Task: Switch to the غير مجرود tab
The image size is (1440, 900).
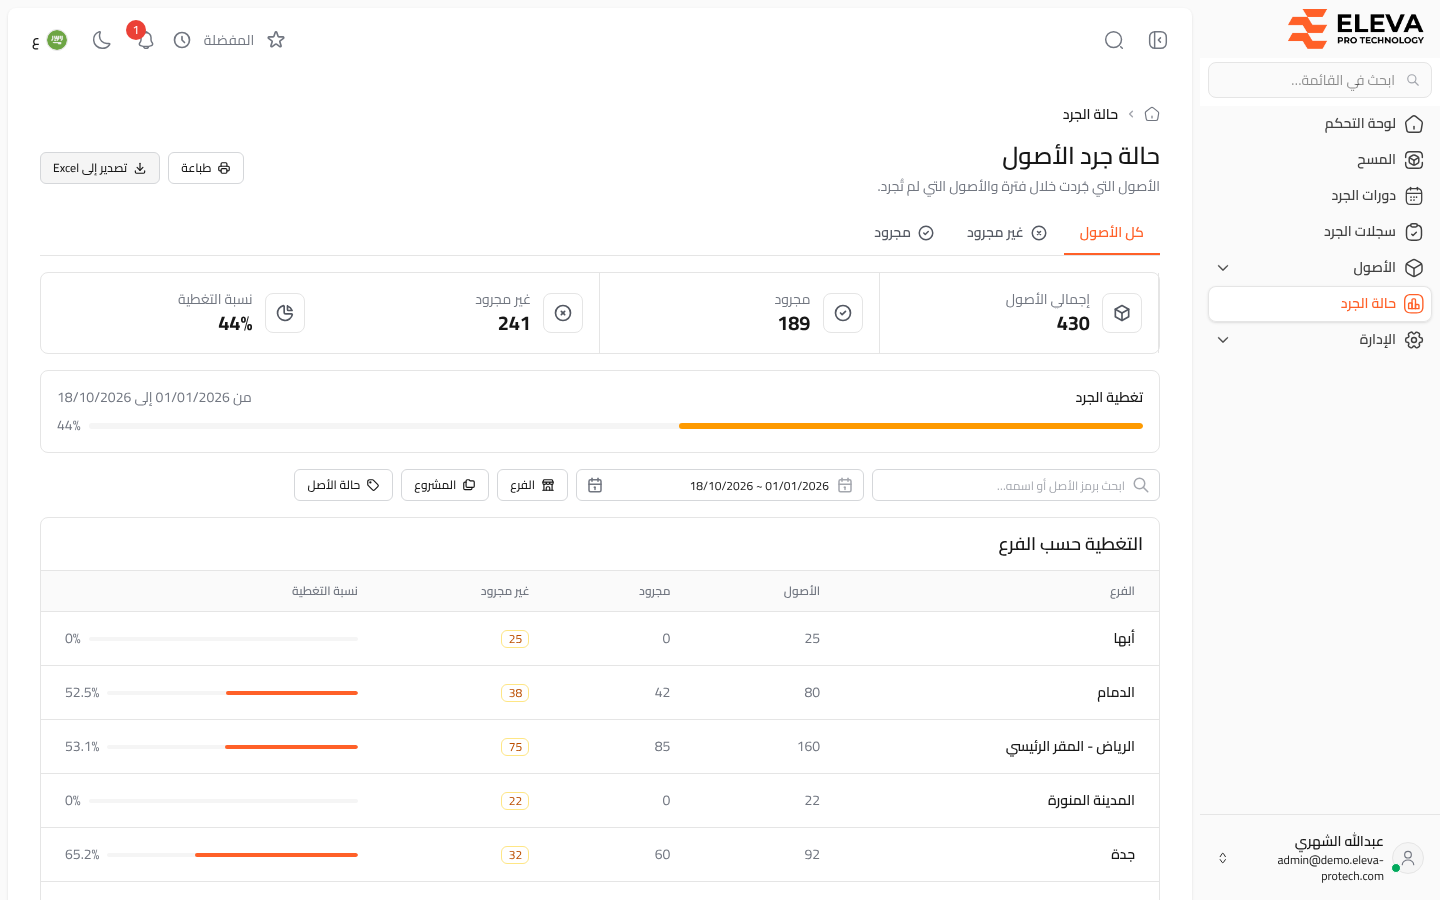Action: [1007, 233]
